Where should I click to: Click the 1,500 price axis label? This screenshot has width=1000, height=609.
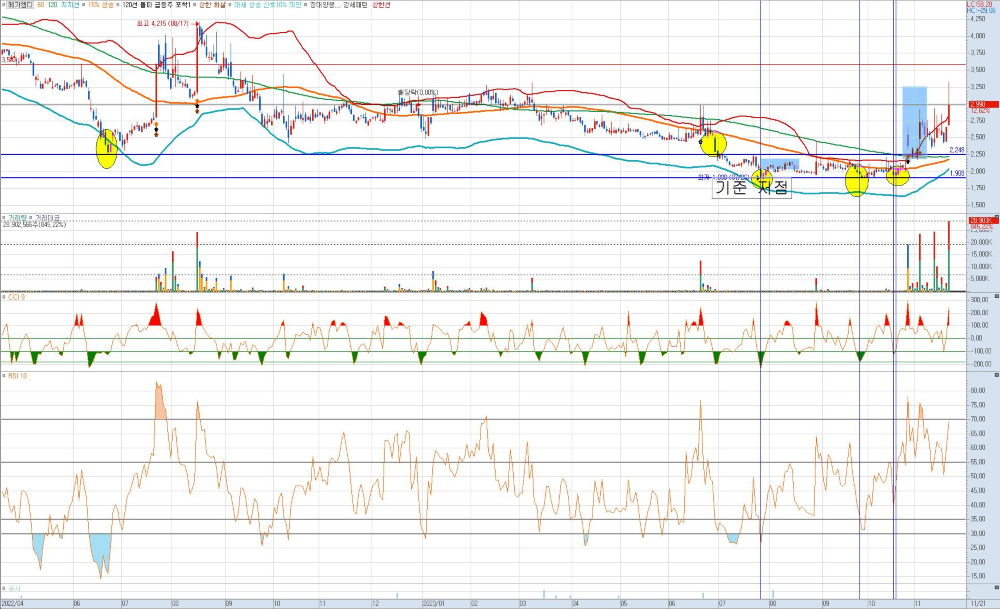click(x=977, y=205)
